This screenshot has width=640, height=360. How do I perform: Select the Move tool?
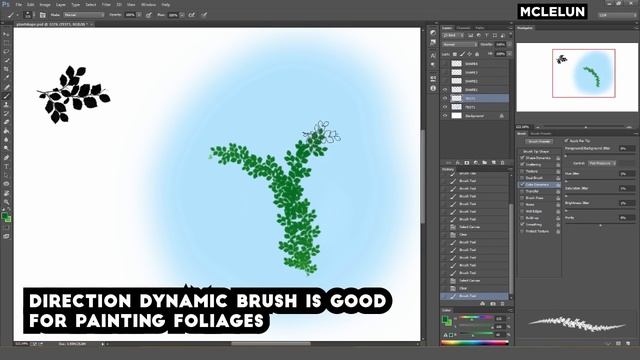coord(6,34)
